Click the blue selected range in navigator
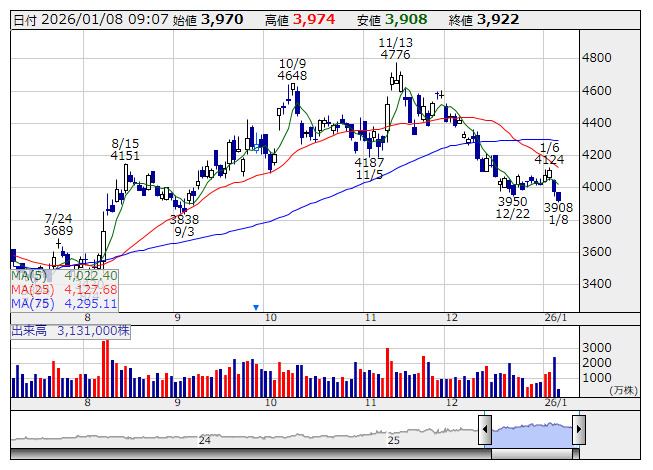This screenshot has width=653, height=470. [532, 435]
